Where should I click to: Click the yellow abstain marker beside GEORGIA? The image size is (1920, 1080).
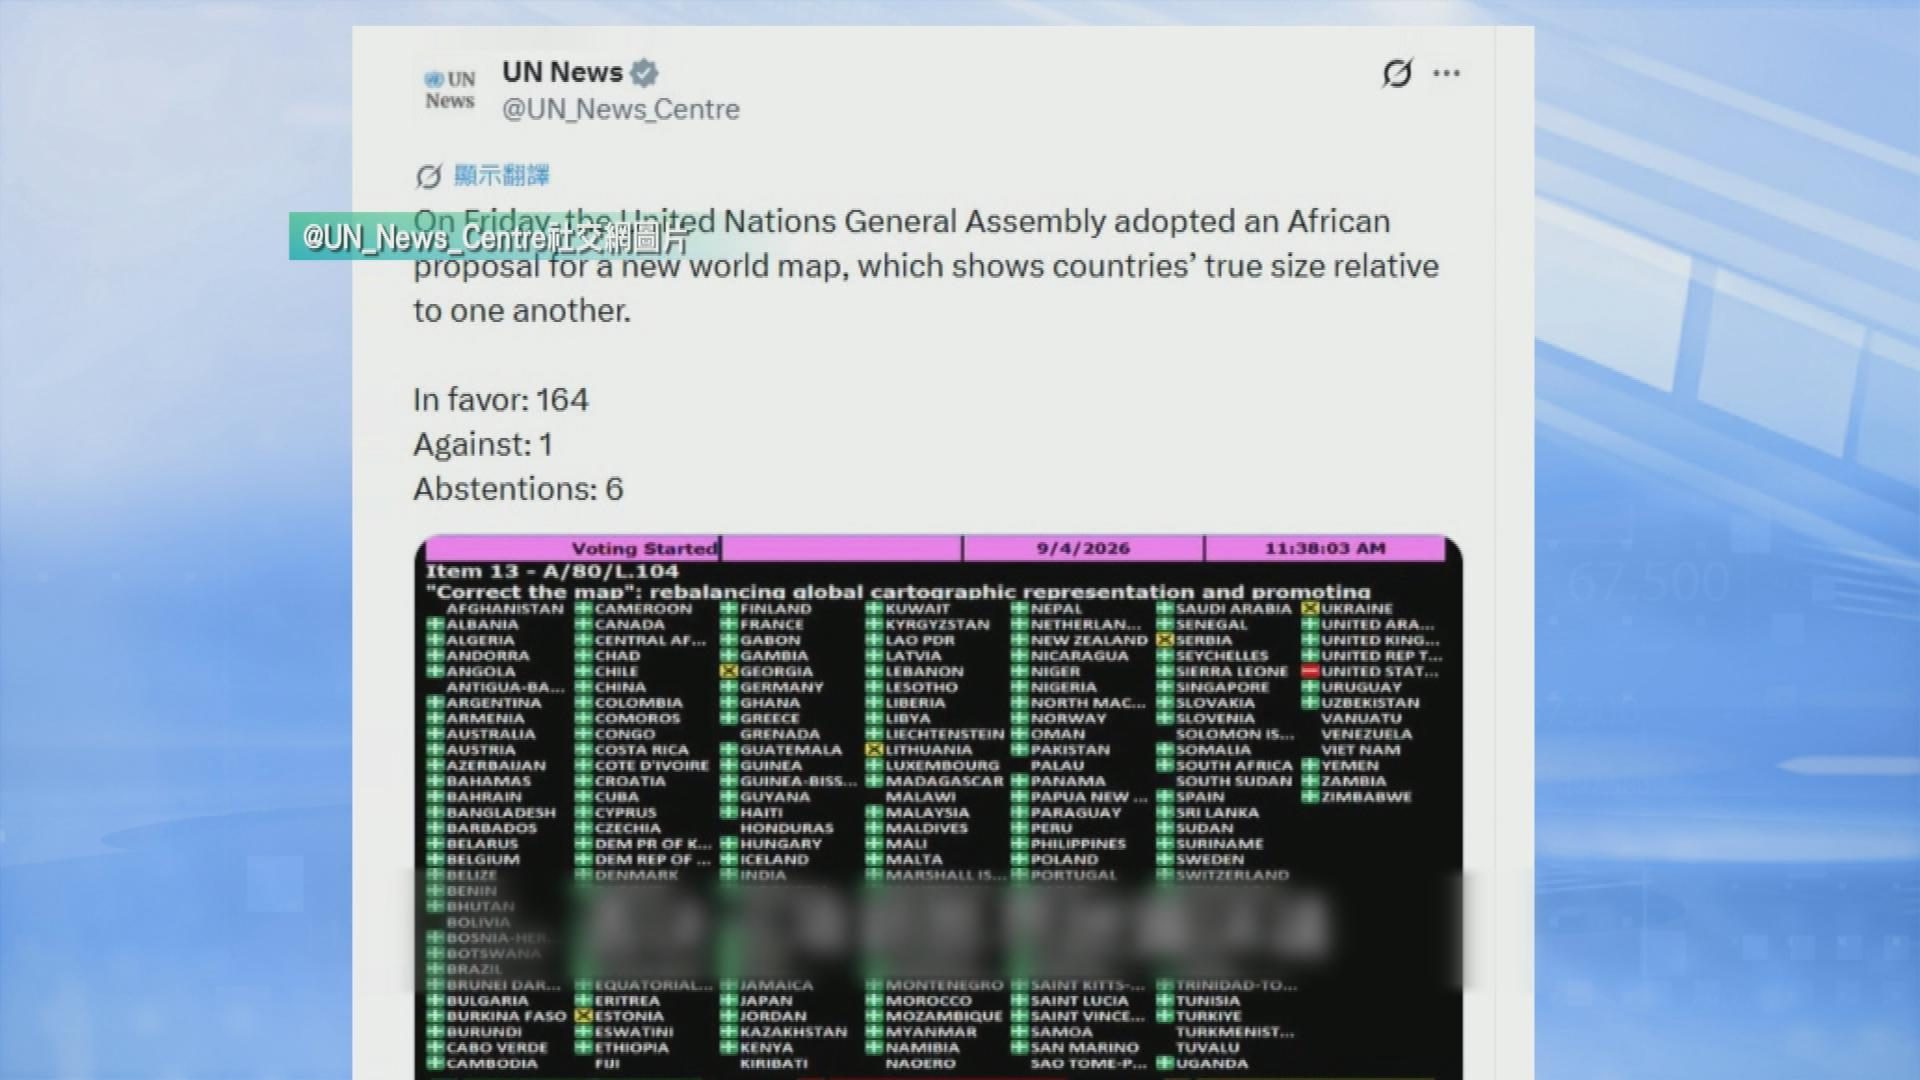(x=728, y=672)
